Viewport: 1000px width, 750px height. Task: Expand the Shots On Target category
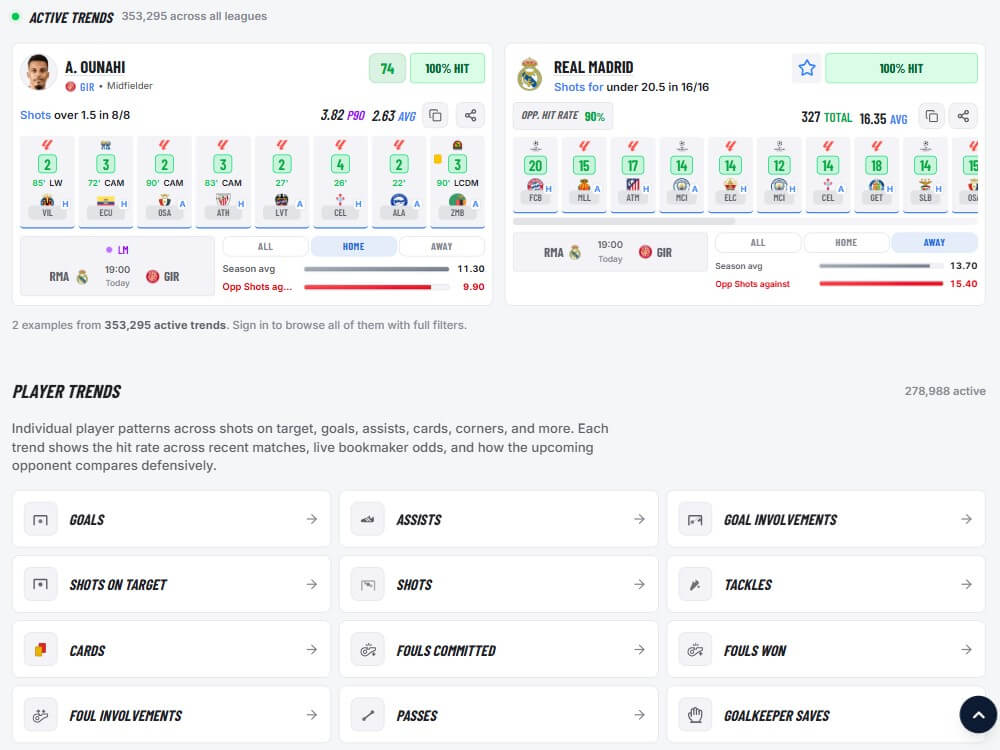pyautogui.click(x=170, y=584)
